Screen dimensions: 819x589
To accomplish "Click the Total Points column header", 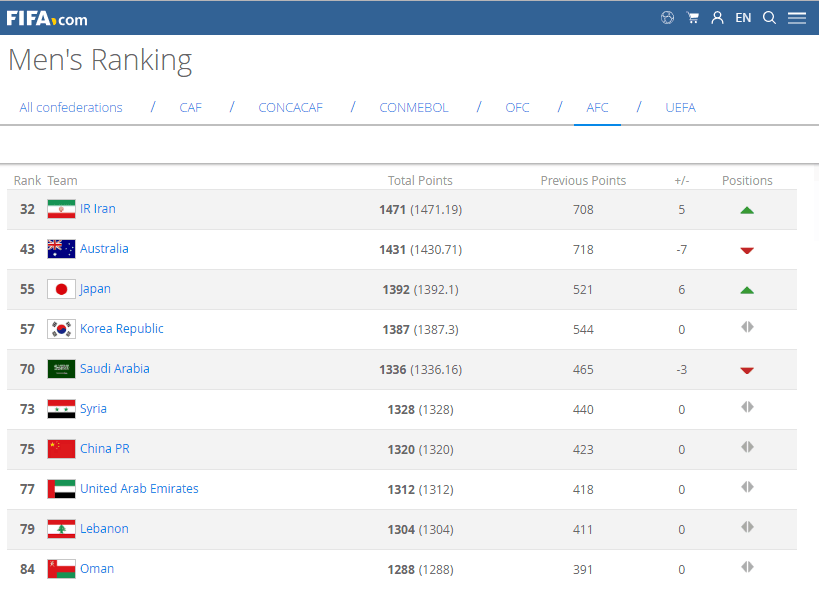I will 420,181.
